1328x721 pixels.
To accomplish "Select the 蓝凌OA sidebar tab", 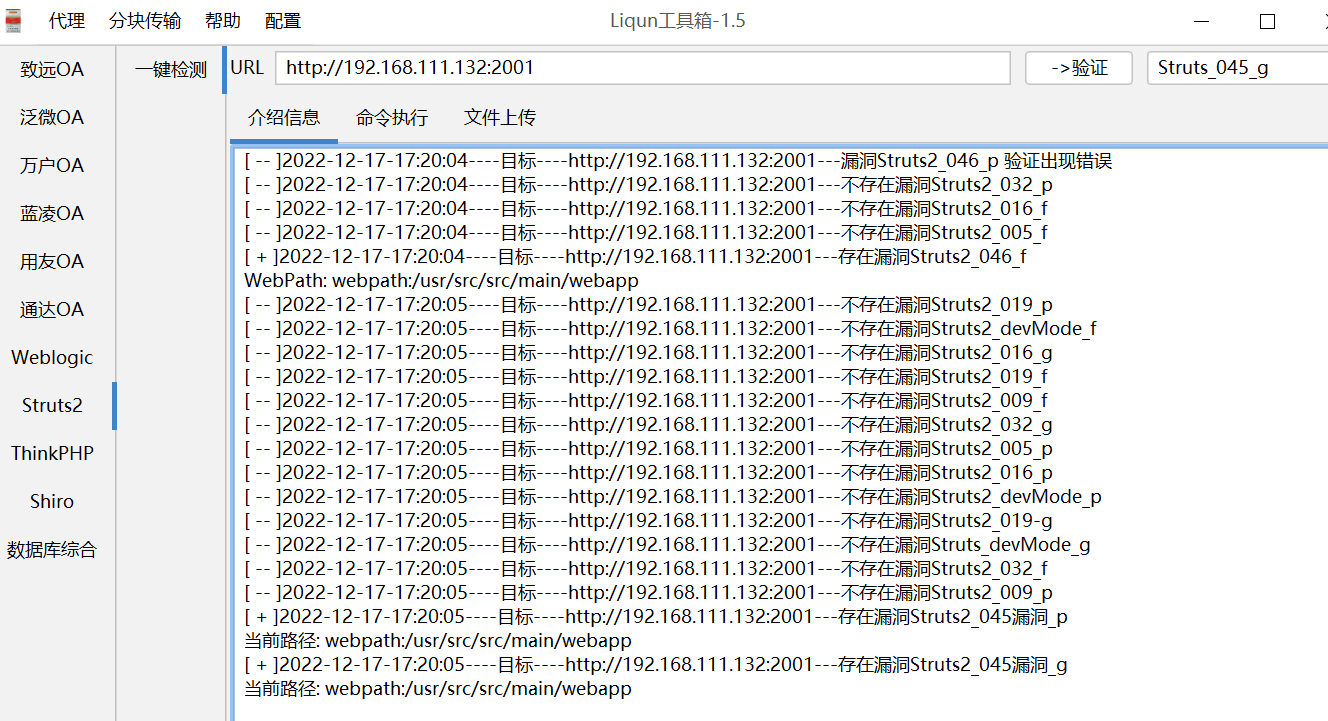I will (x=52, y=214).
